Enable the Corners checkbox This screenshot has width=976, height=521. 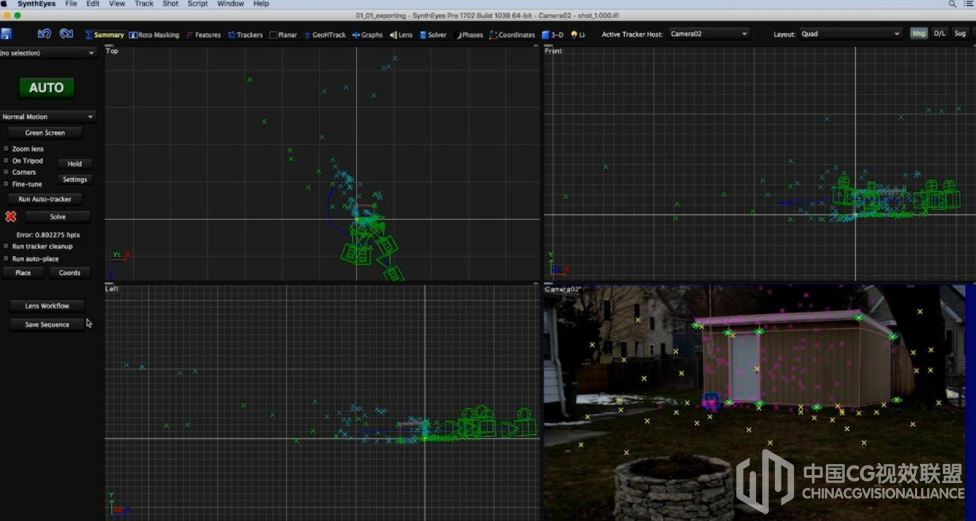[x=6, y=172]
